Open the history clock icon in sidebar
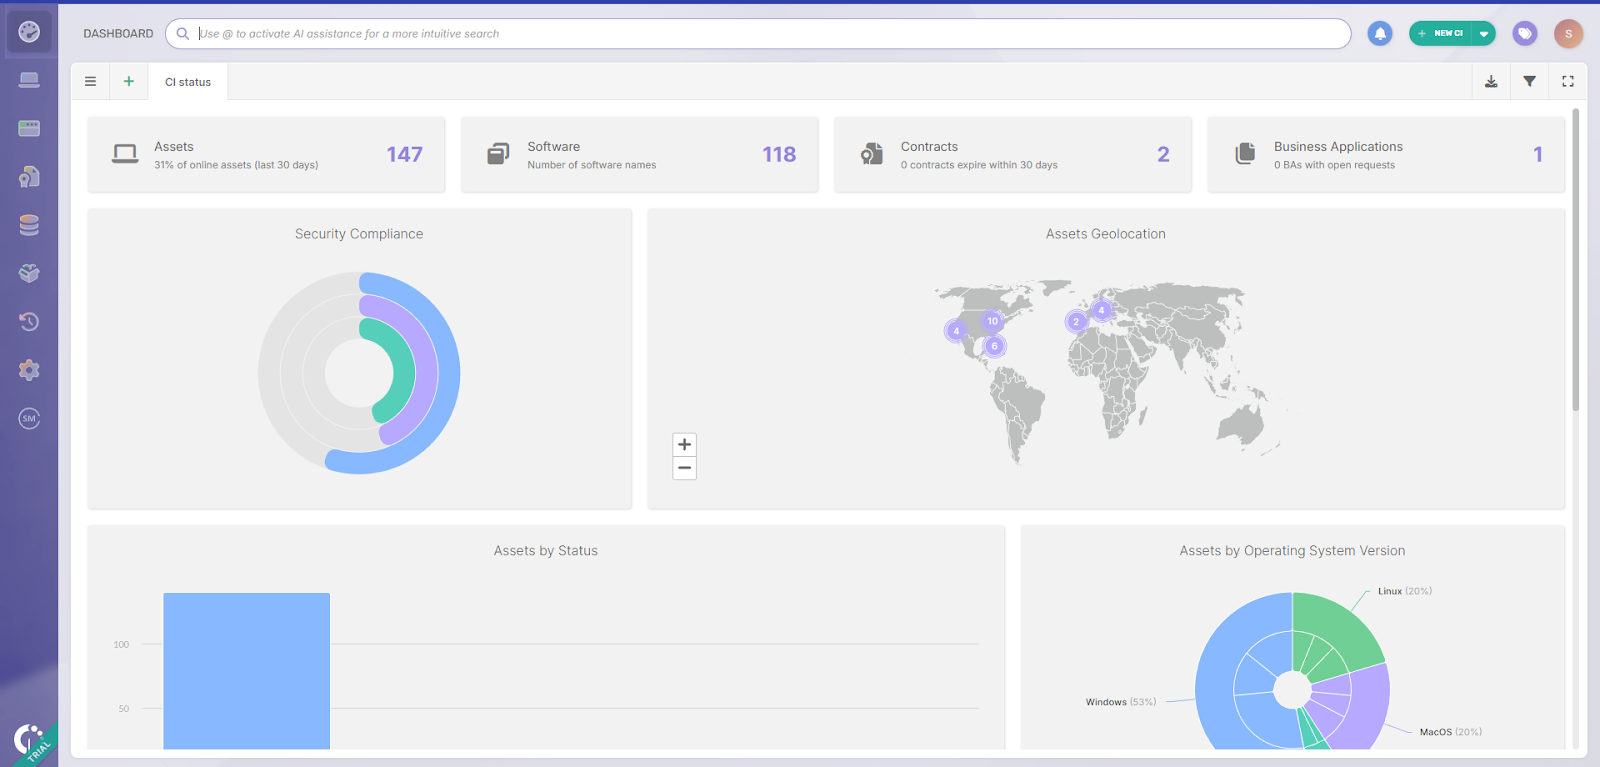 coord(29,321)
